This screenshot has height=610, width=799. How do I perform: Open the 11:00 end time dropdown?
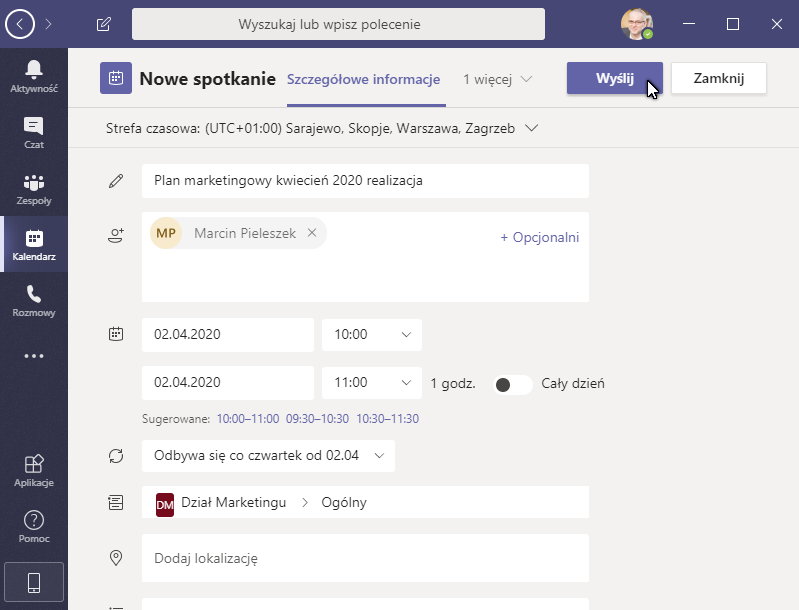[372, 383]
